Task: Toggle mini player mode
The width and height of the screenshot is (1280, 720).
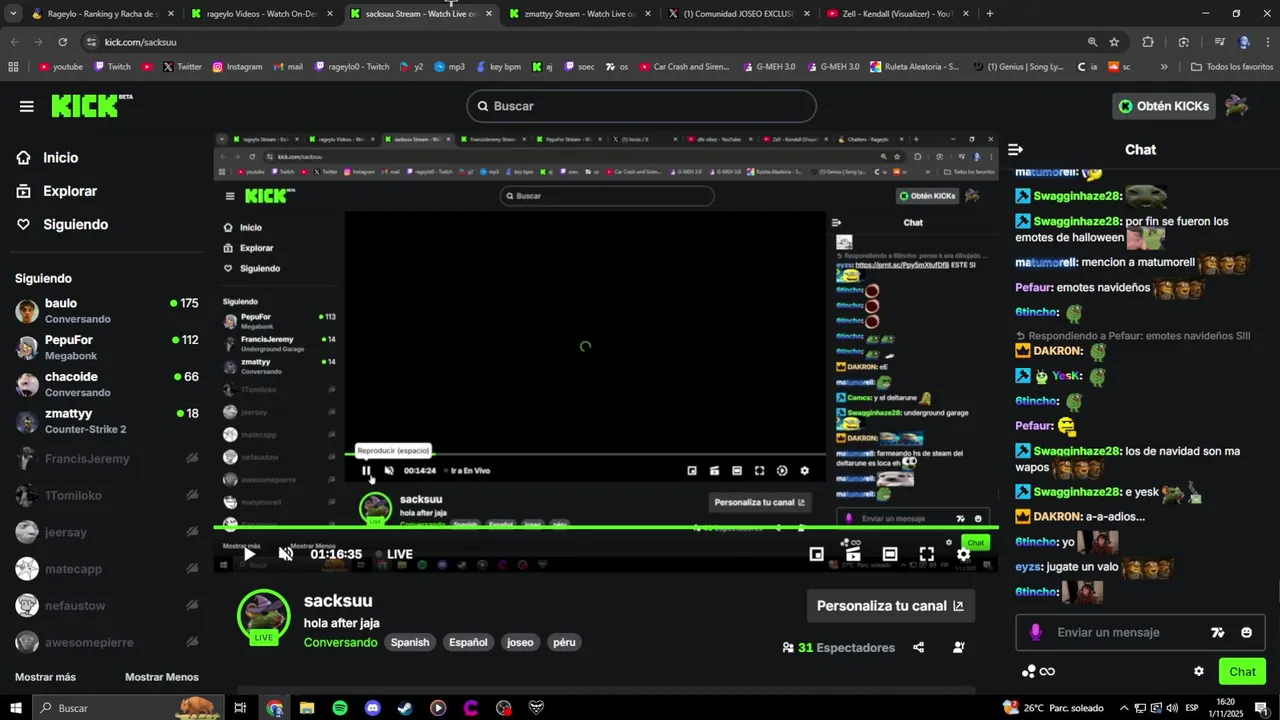Action: pos(816,554)
